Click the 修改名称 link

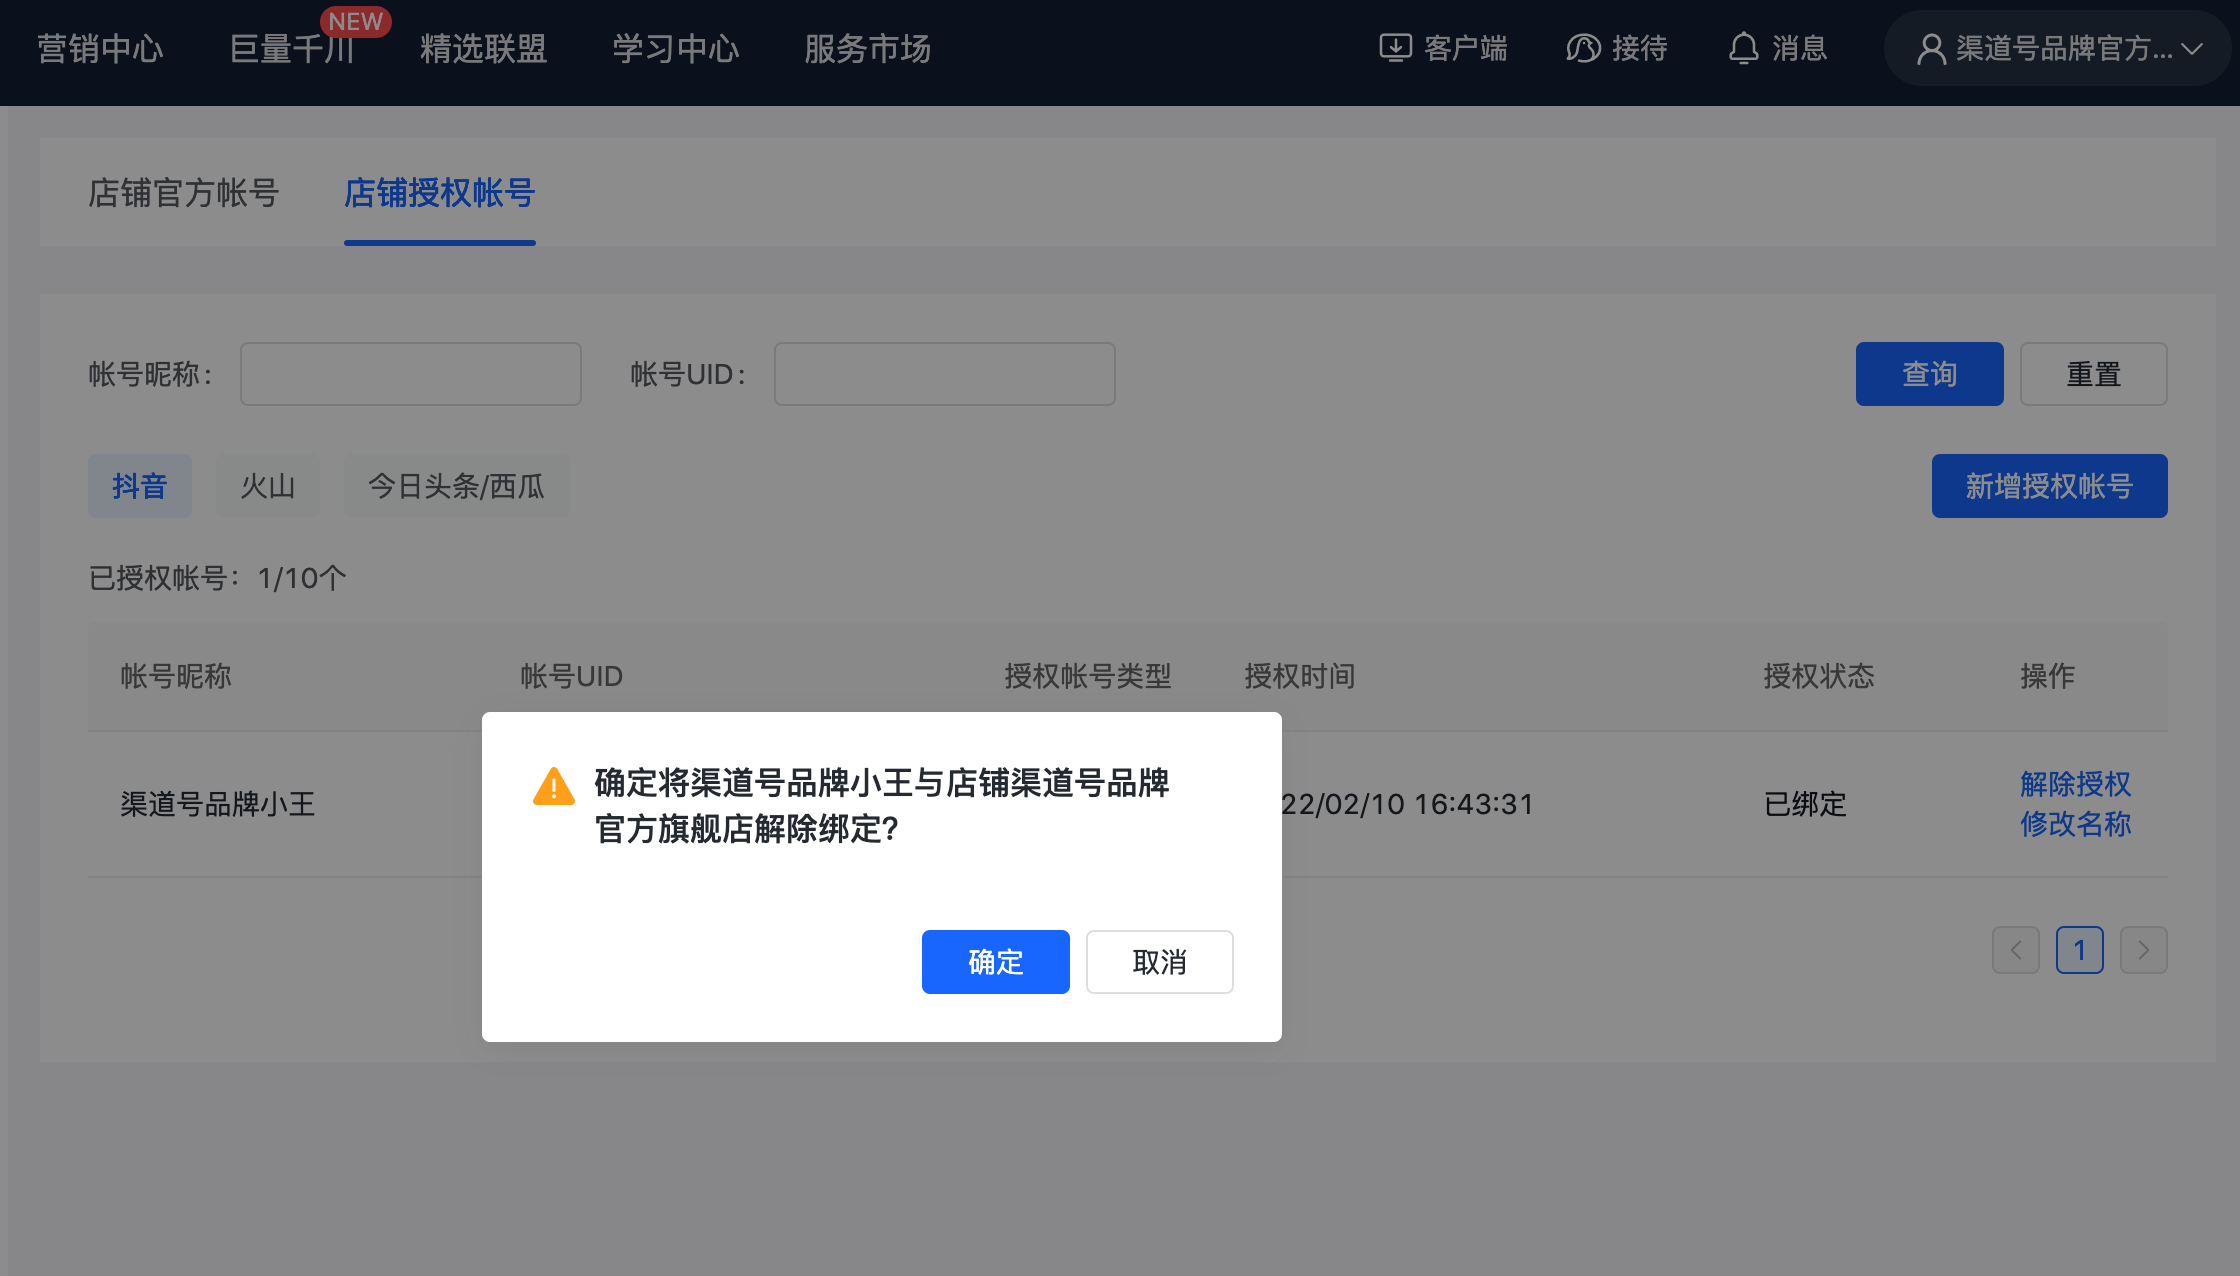[x=2075, y=824]
